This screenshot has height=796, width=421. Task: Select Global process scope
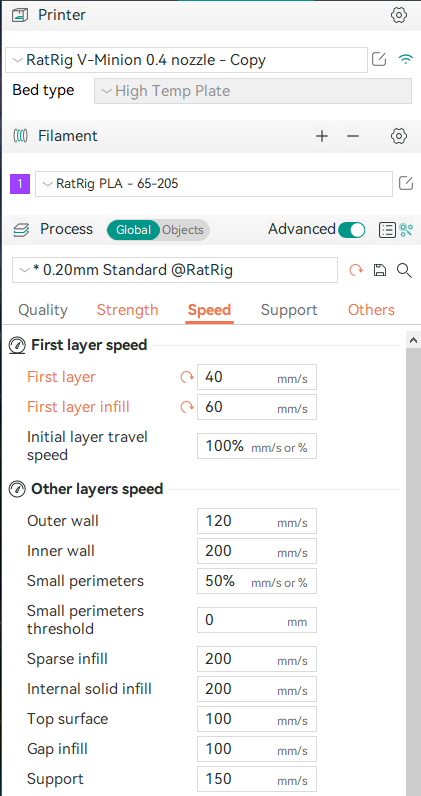point(133,230)
